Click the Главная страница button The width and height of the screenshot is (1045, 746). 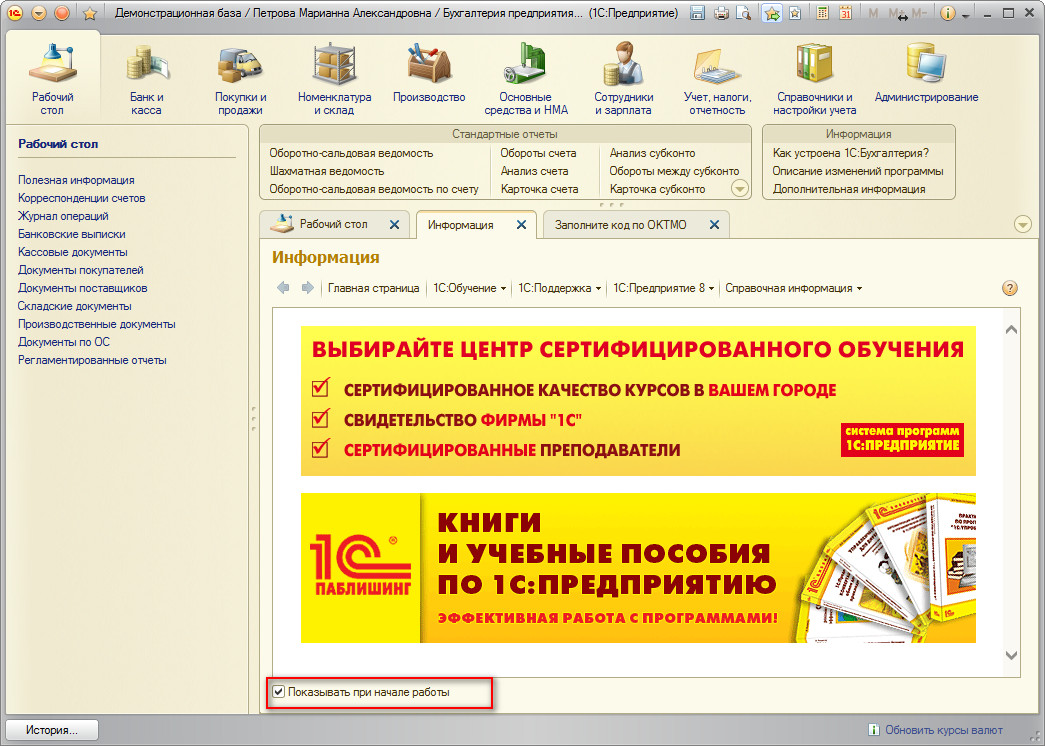click(373, 288)
